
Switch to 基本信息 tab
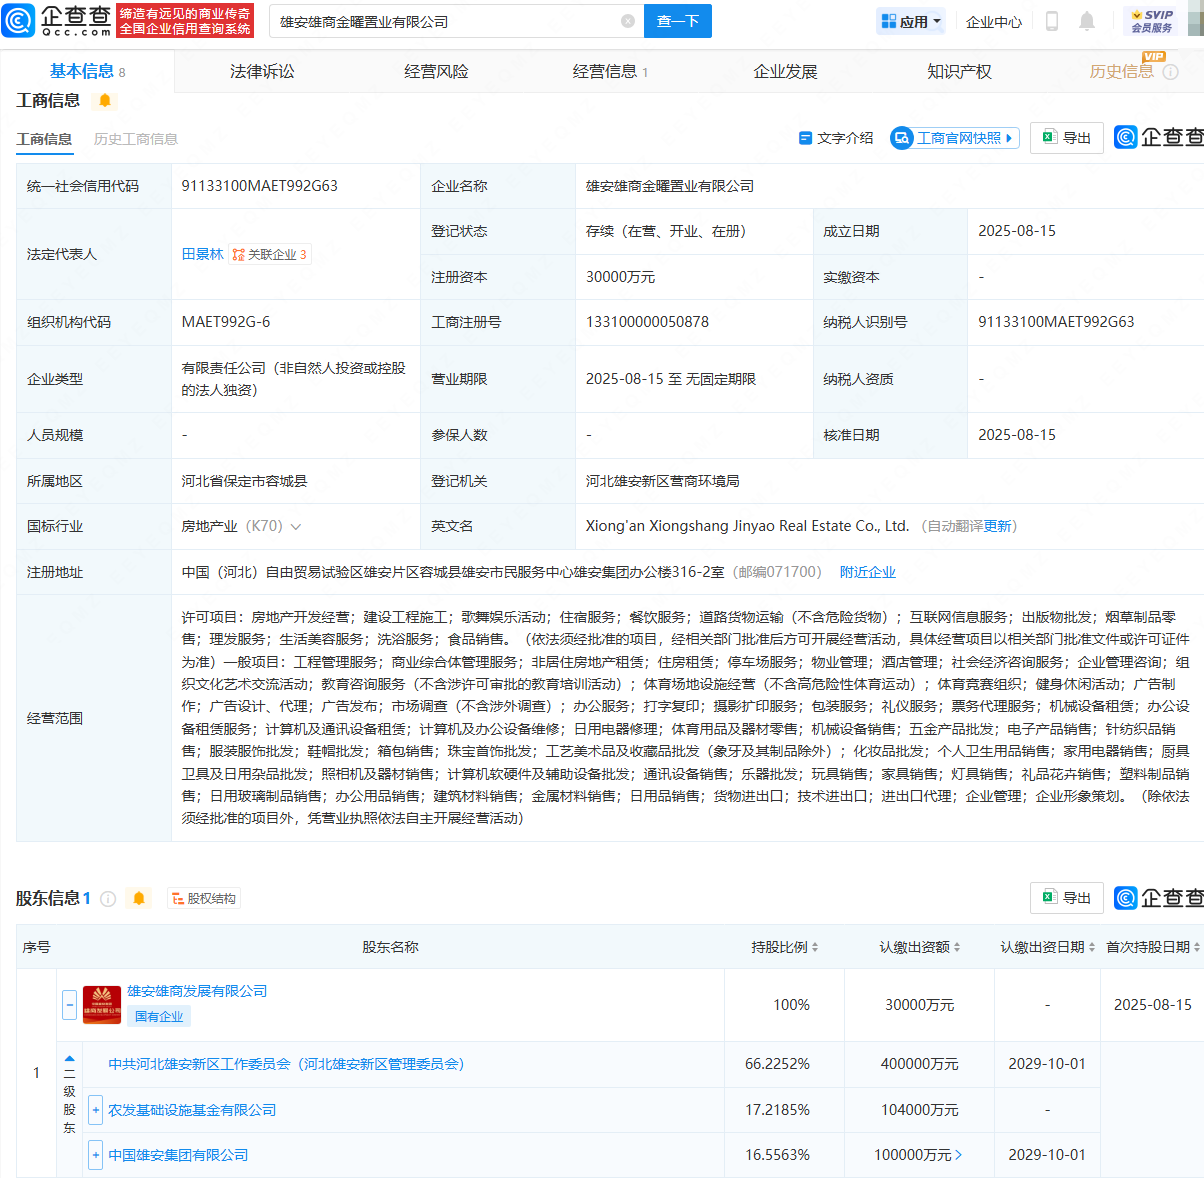[87, 71]
